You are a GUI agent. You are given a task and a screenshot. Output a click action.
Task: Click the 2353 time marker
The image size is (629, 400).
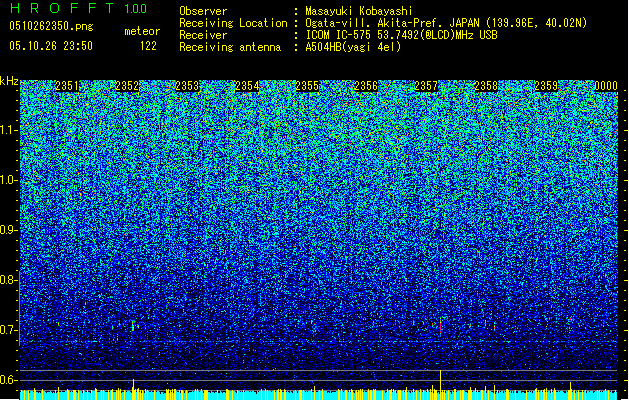pyautogui.click(x=187, y=86)
